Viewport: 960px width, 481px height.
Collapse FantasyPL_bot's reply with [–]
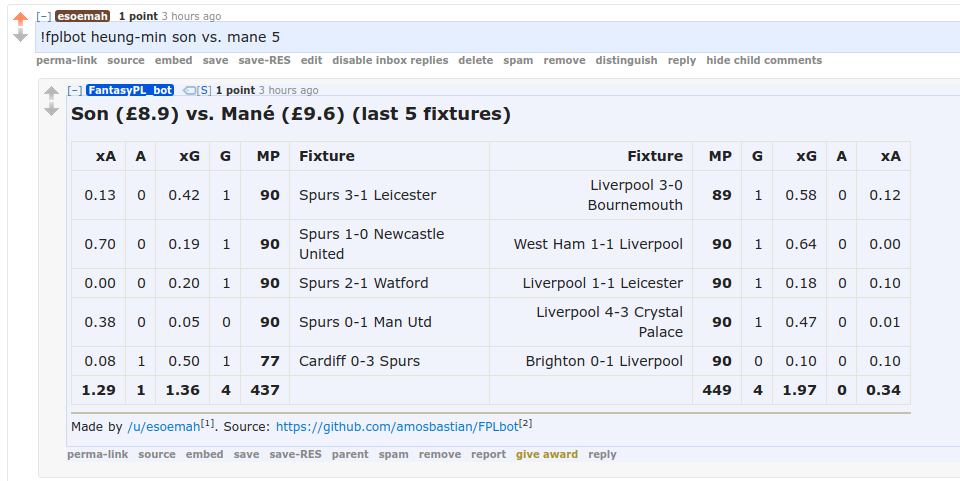(75, 91)
